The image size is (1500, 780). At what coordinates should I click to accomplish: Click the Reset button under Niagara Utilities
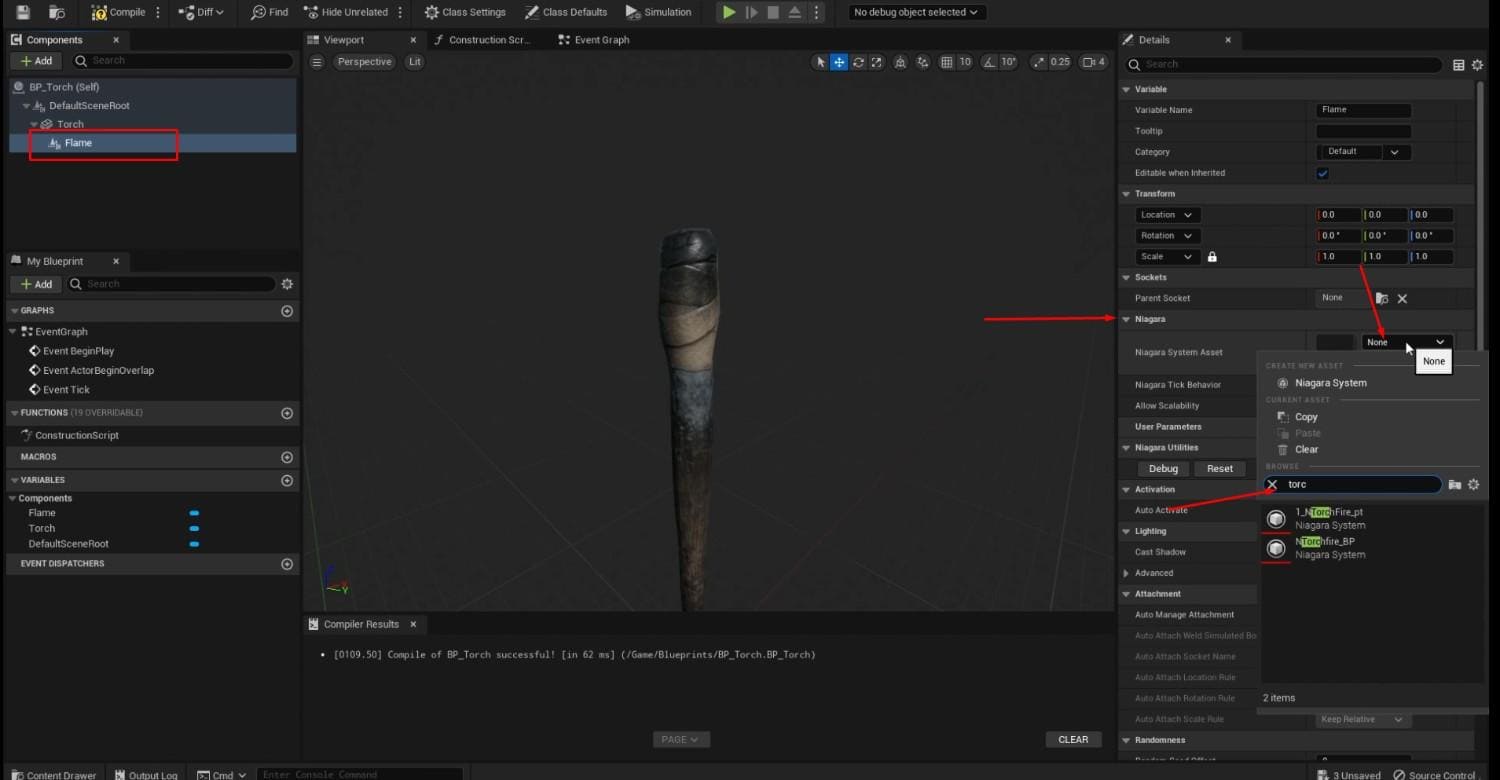coord(1220,469)
